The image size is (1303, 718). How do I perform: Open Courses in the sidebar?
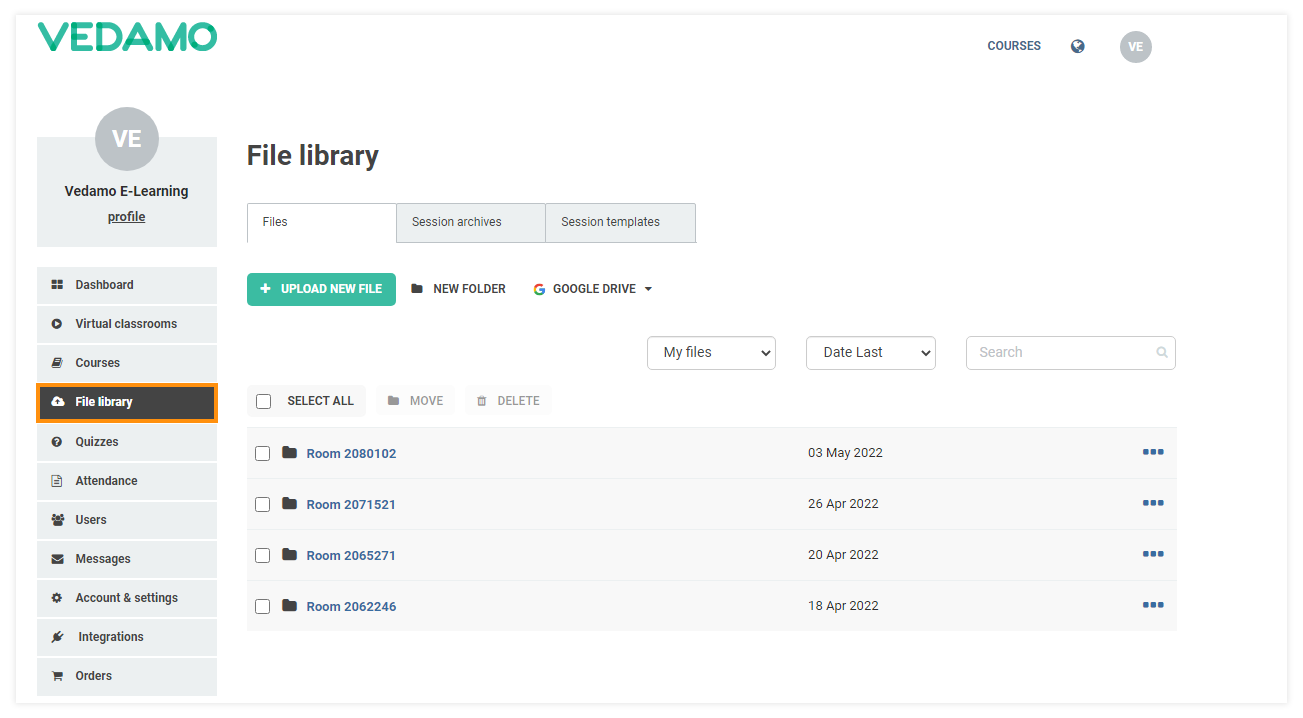(x=127, y=363)
